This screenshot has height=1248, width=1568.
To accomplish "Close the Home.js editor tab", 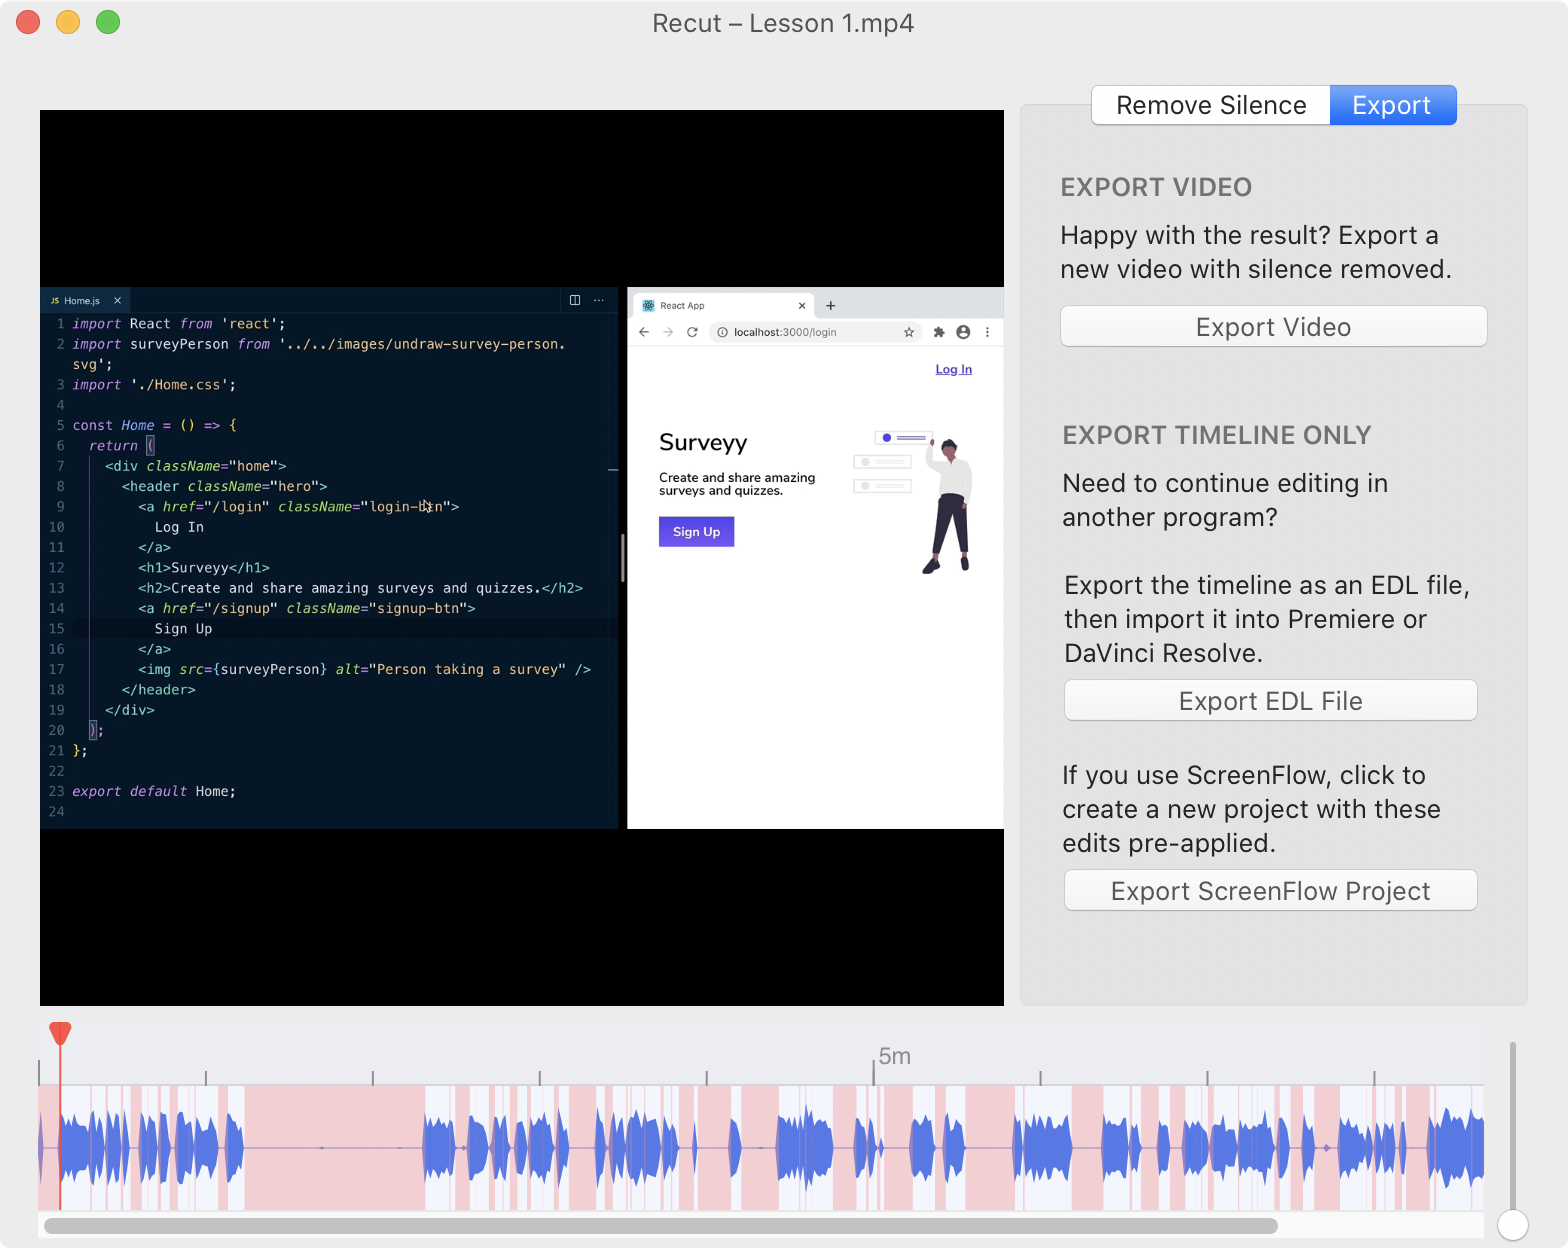I will [x=117, y=300].
